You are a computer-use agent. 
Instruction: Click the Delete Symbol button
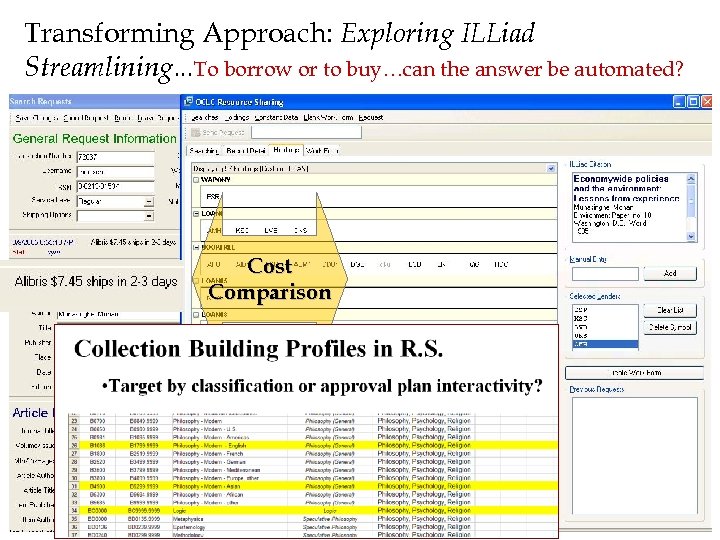click(670, 327)
